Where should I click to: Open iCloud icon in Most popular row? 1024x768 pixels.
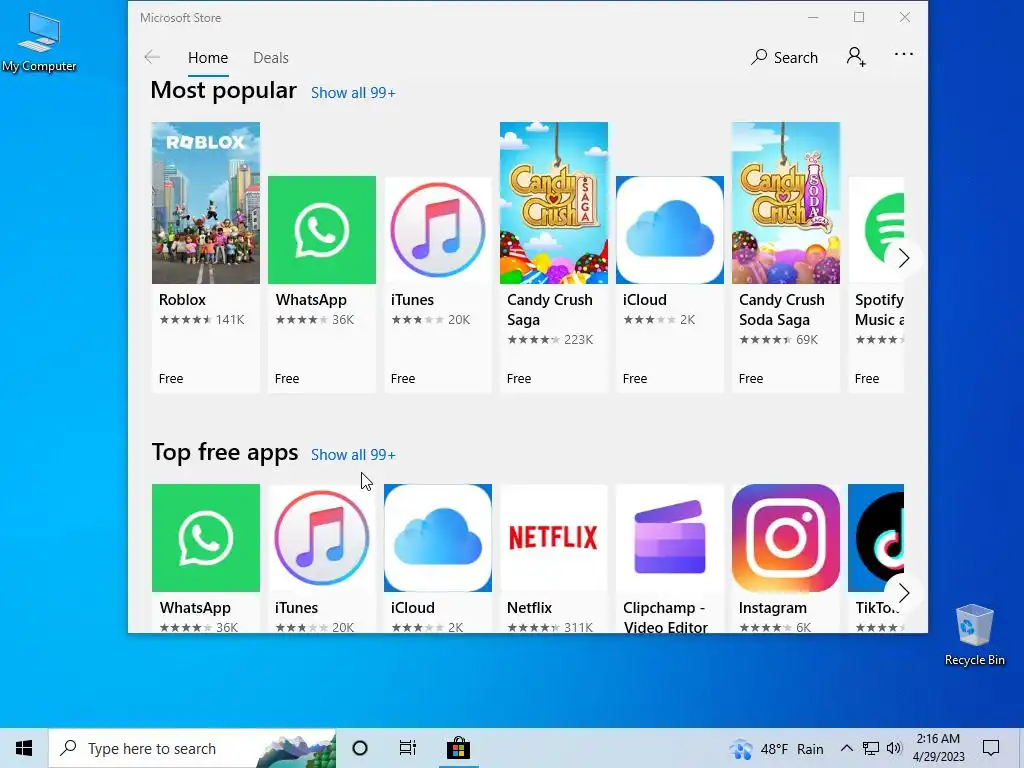coord(670,230)
